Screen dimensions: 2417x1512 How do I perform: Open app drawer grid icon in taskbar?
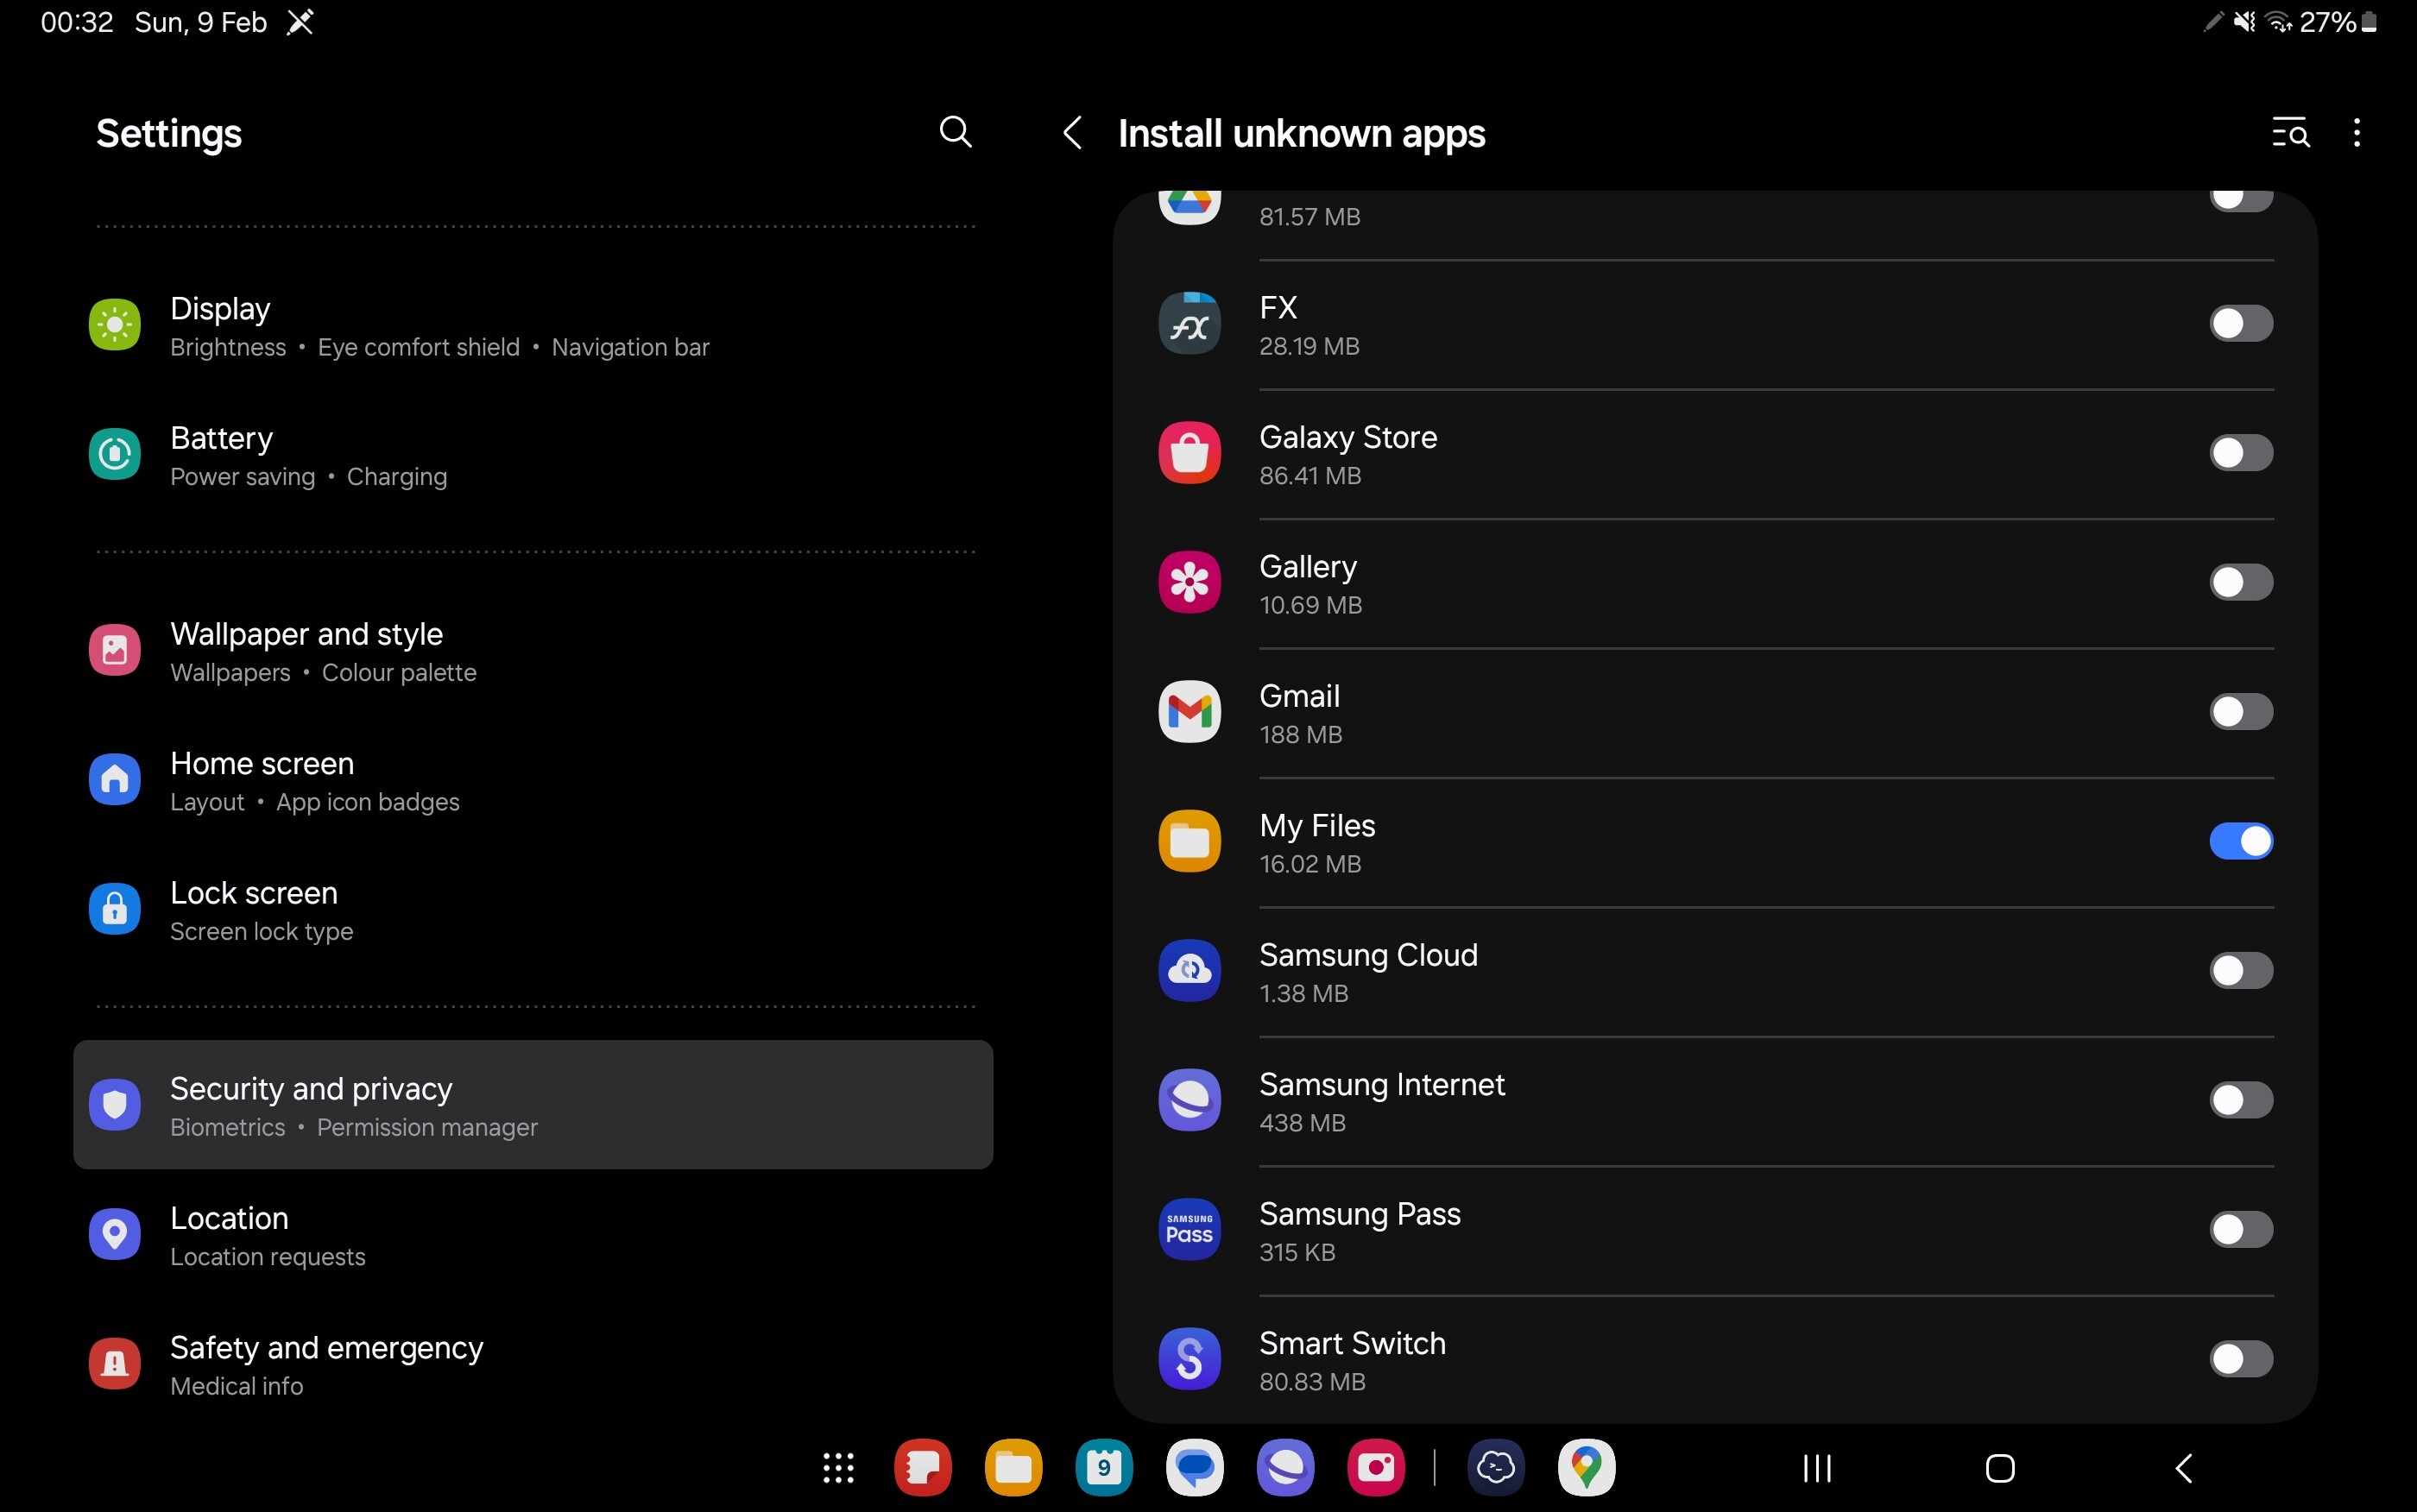(838, 1468)
